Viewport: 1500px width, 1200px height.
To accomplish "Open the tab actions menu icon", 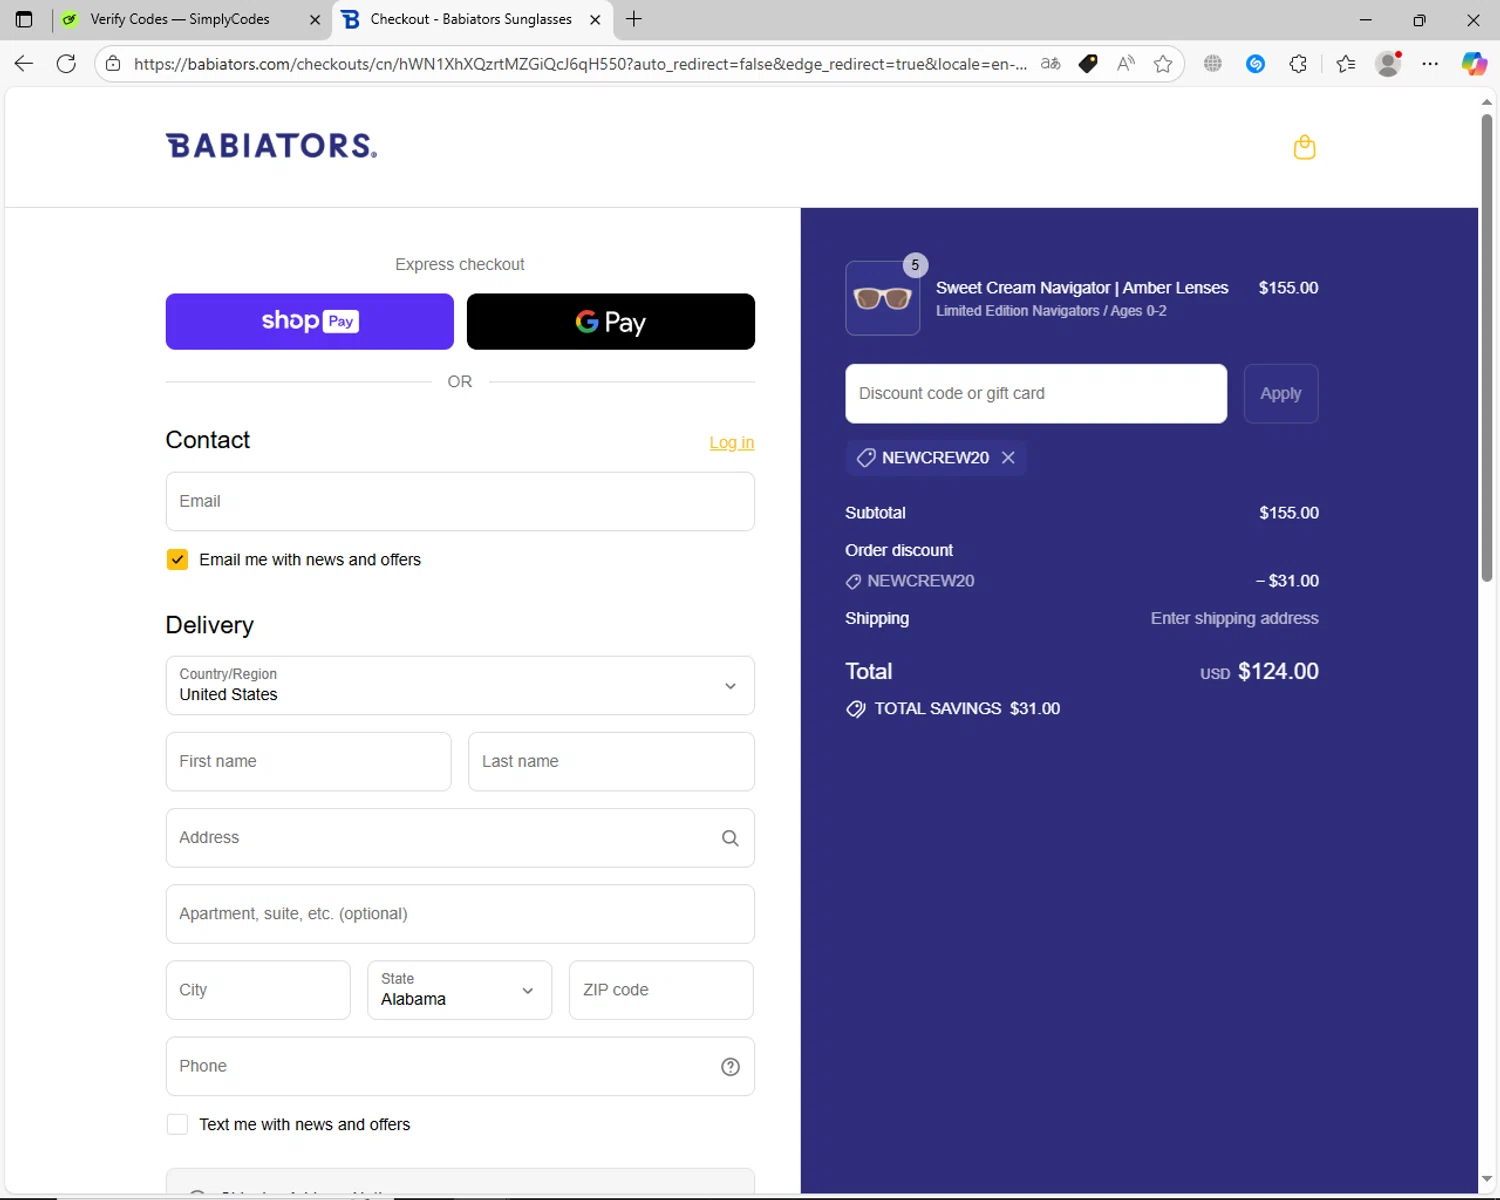I will pyautogui.click(x=24, y=19).
